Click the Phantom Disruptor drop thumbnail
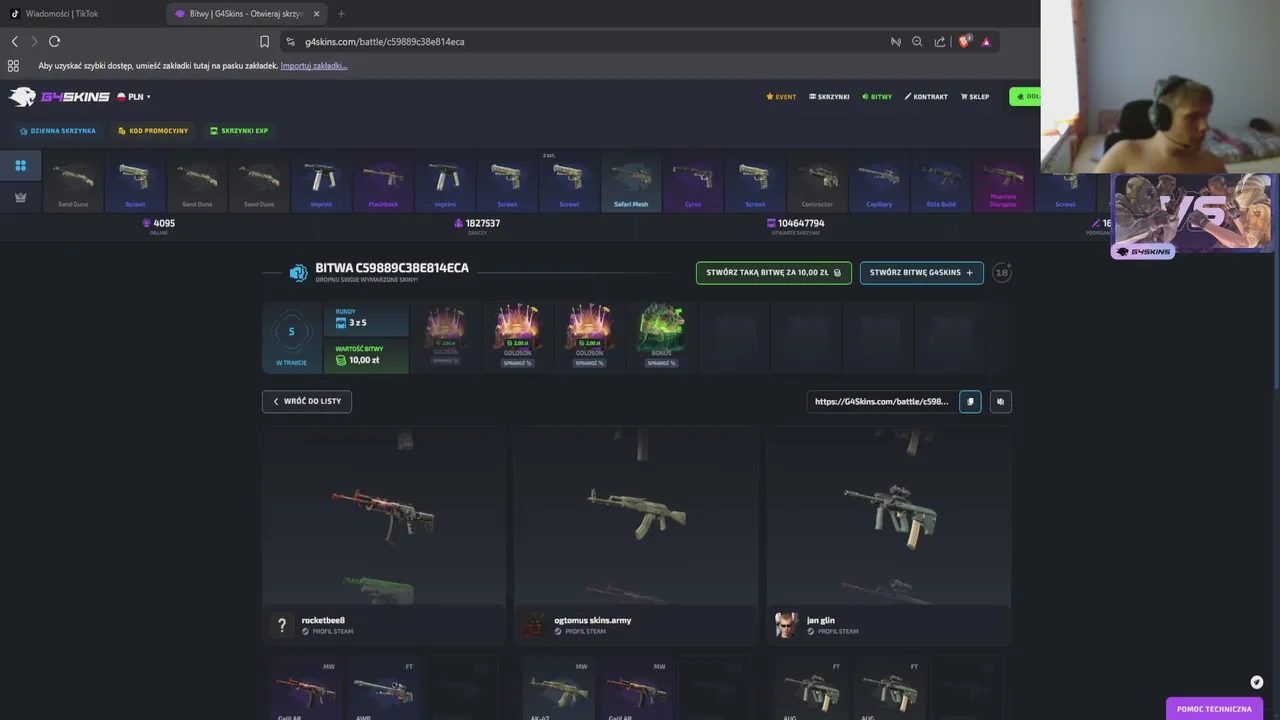The height and width of the screenshot is (720, 1280). coord(1003,185)
